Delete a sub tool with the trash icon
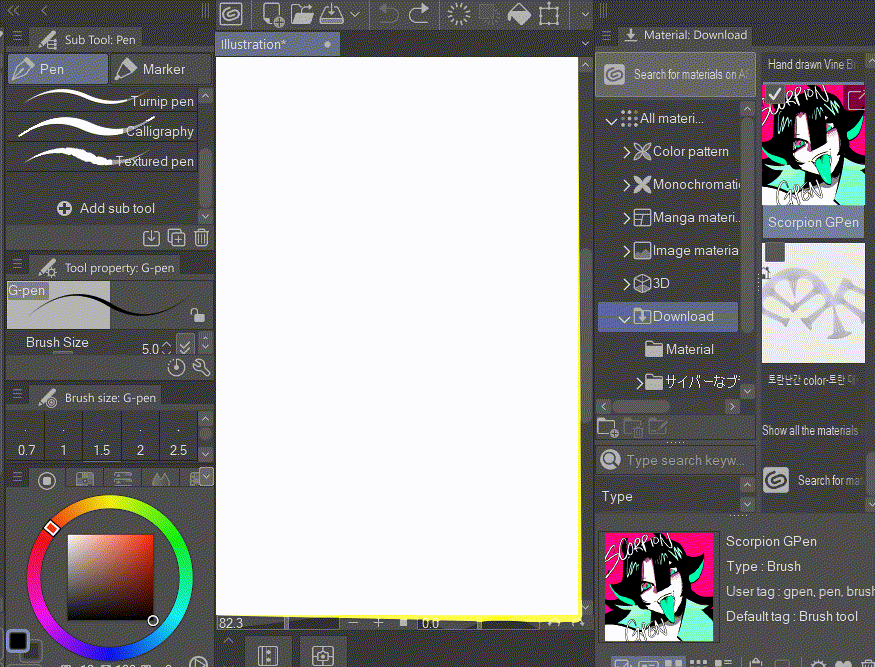The image size is (875, 667). pos(201,237)
